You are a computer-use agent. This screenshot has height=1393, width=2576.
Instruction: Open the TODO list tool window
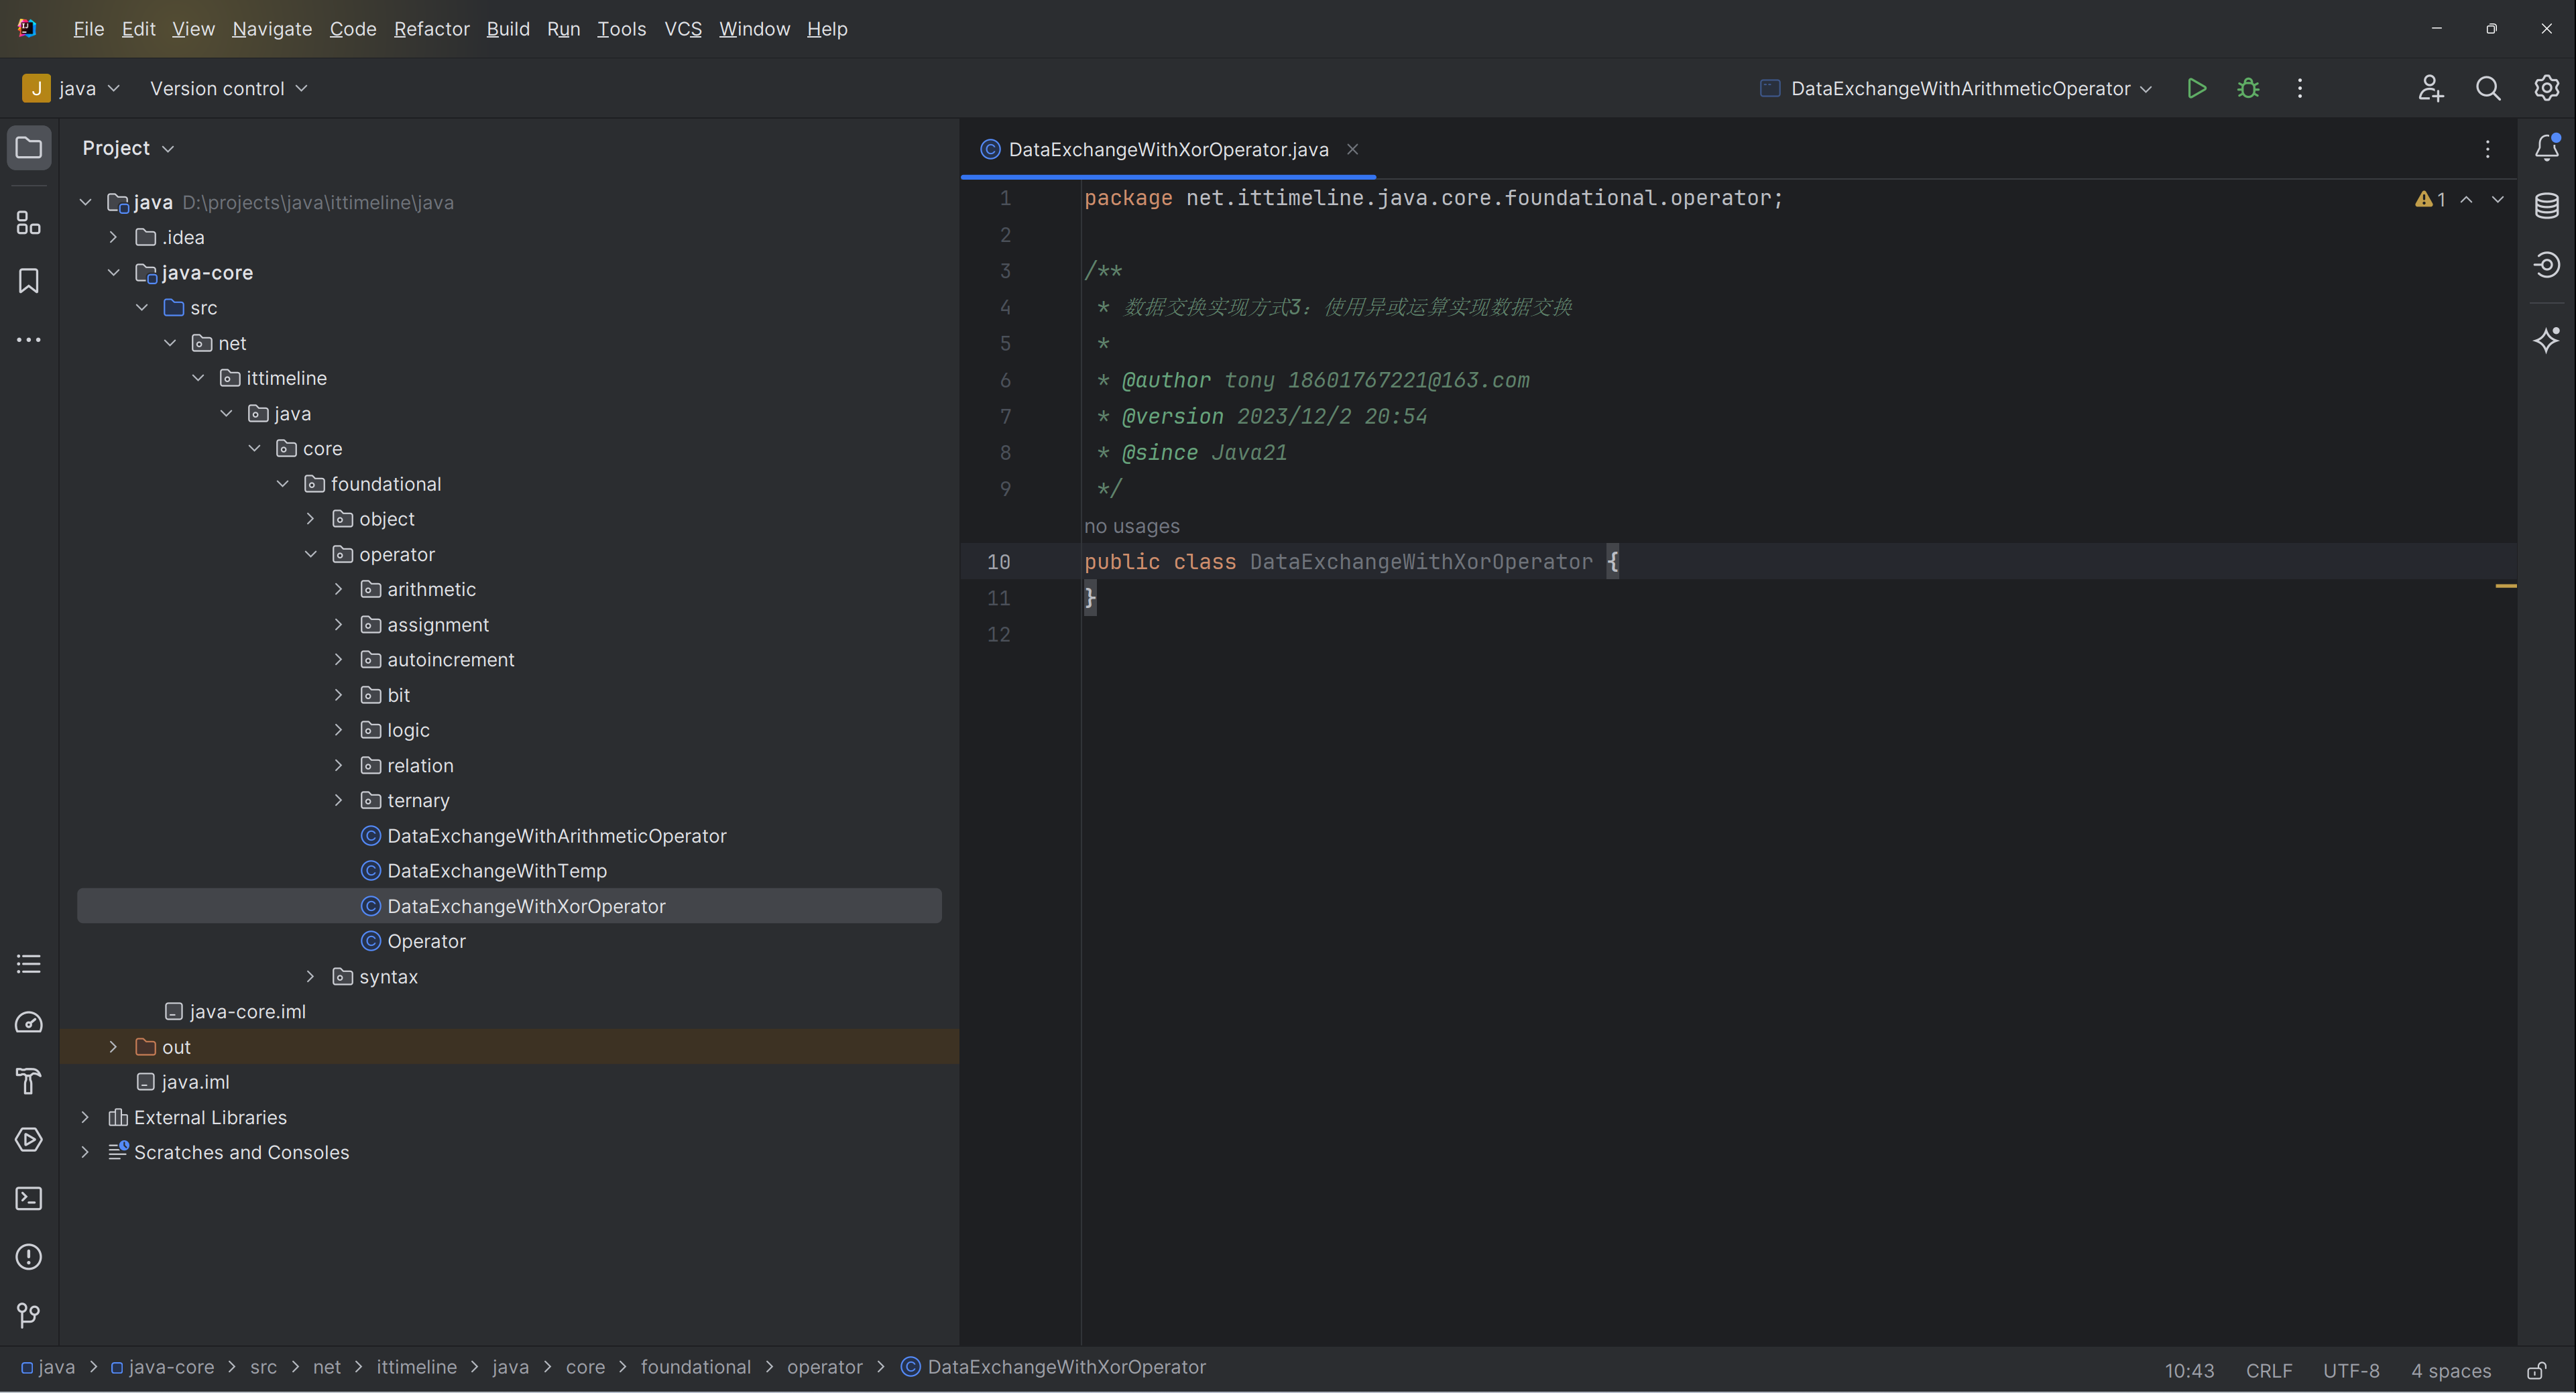pos(29,964)
